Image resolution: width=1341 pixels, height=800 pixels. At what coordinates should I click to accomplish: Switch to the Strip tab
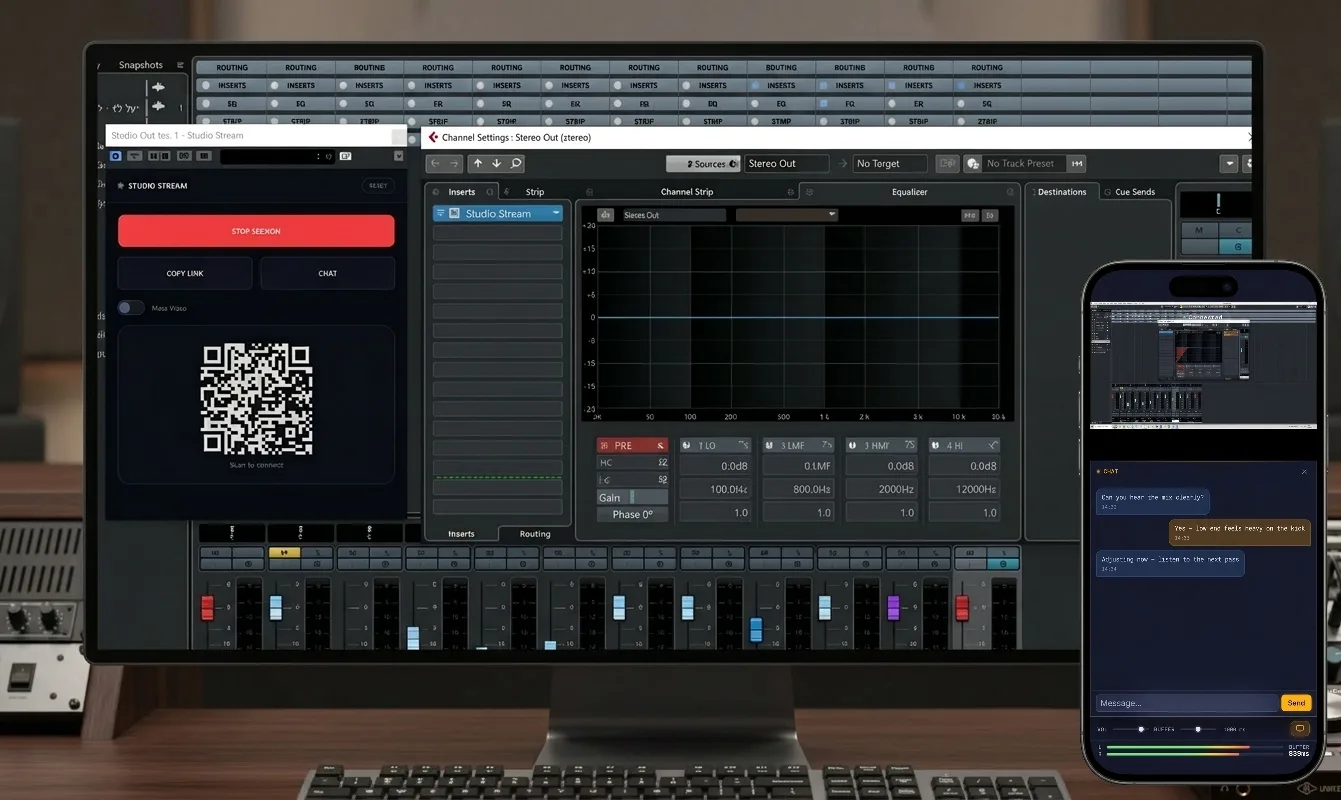click(535, 192)
